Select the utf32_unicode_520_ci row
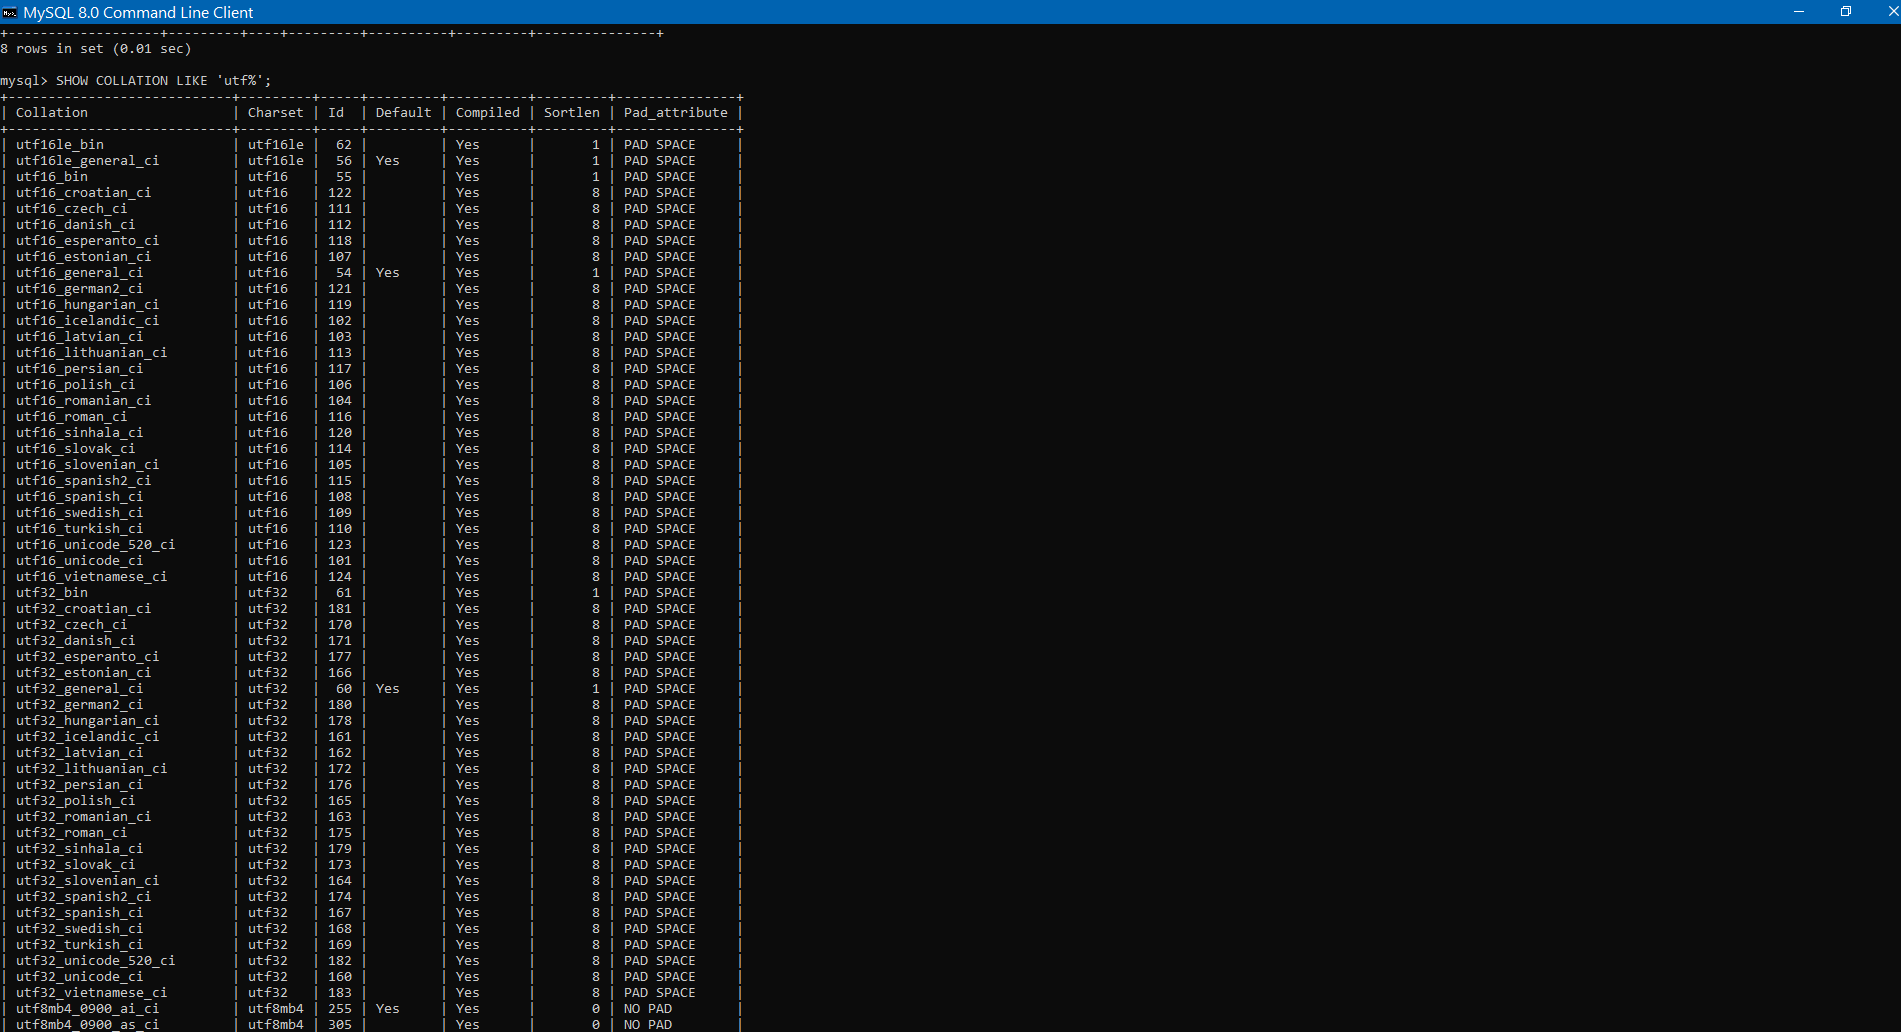The height and width of the screenshot is (1032, 1901). coord(95,960)
